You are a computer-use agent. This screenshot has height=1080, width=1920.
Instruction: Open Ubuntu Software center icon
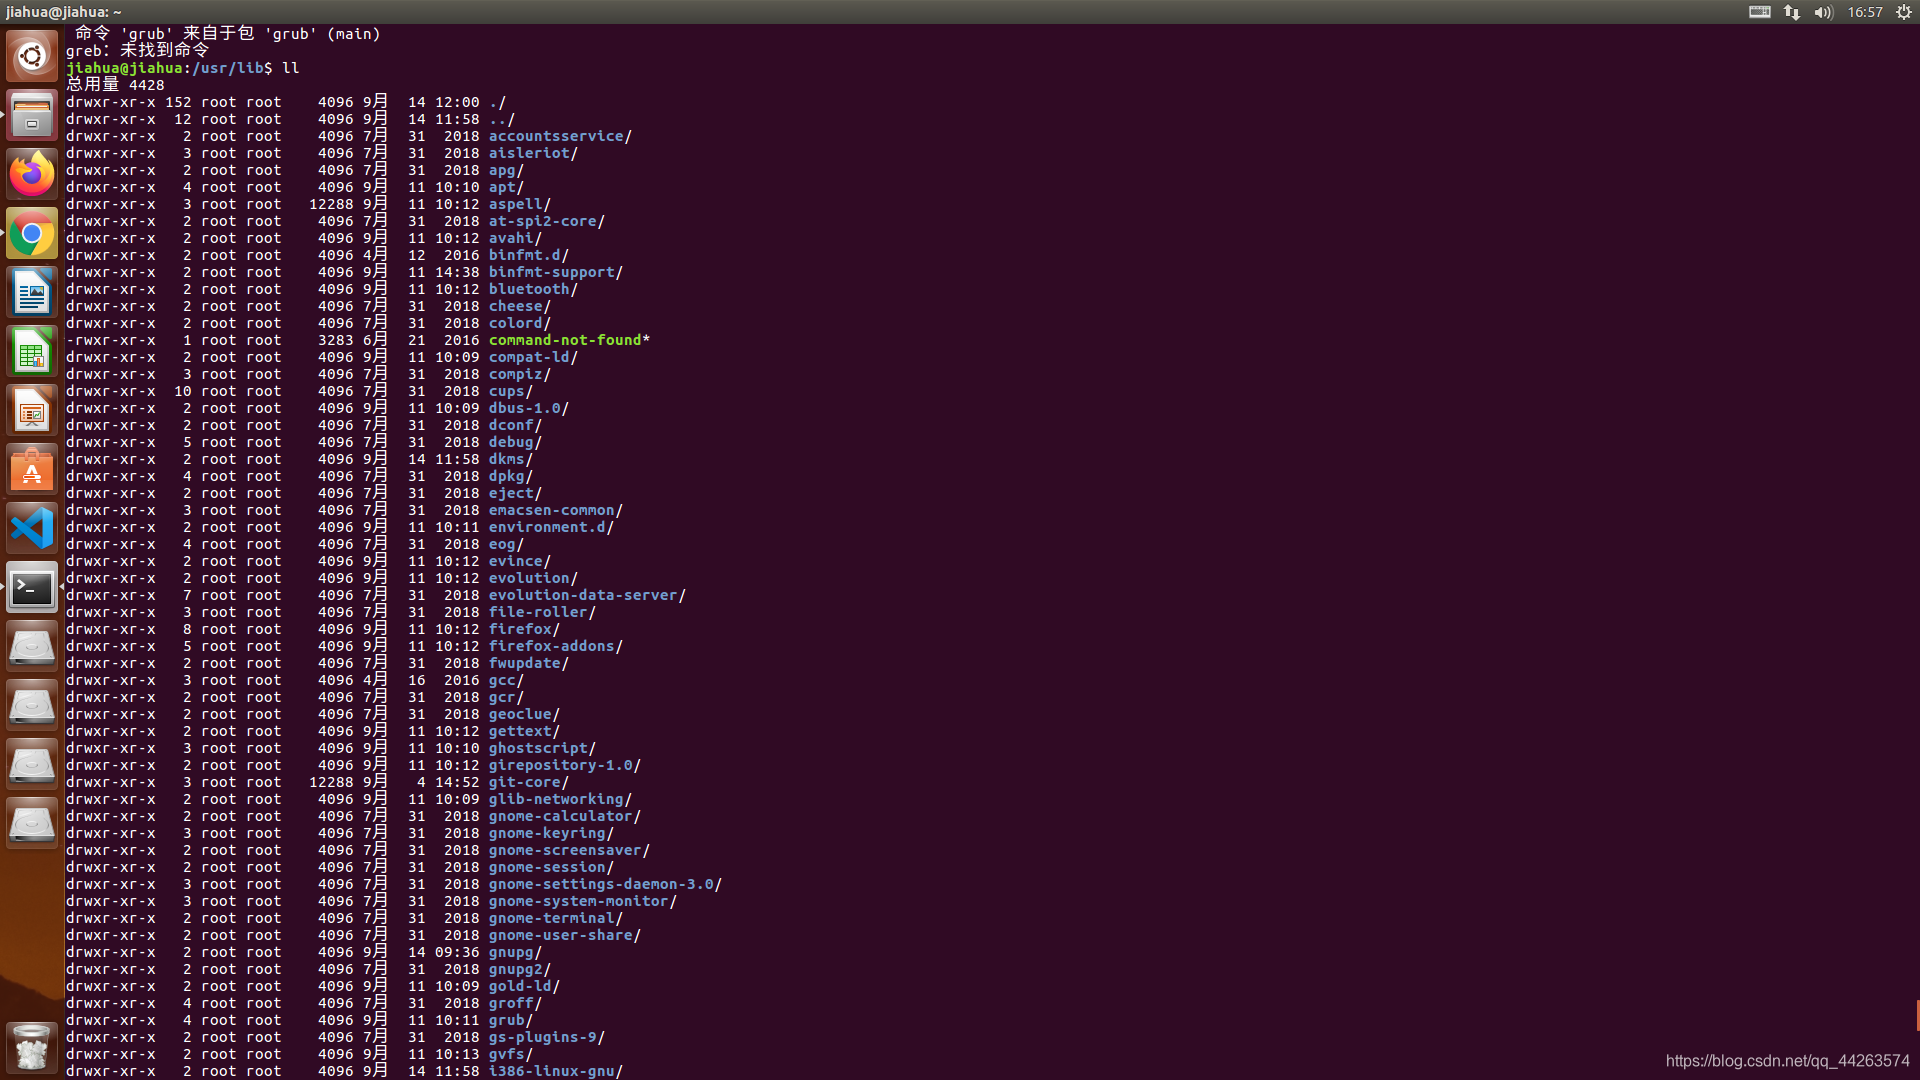pos(32,470)
